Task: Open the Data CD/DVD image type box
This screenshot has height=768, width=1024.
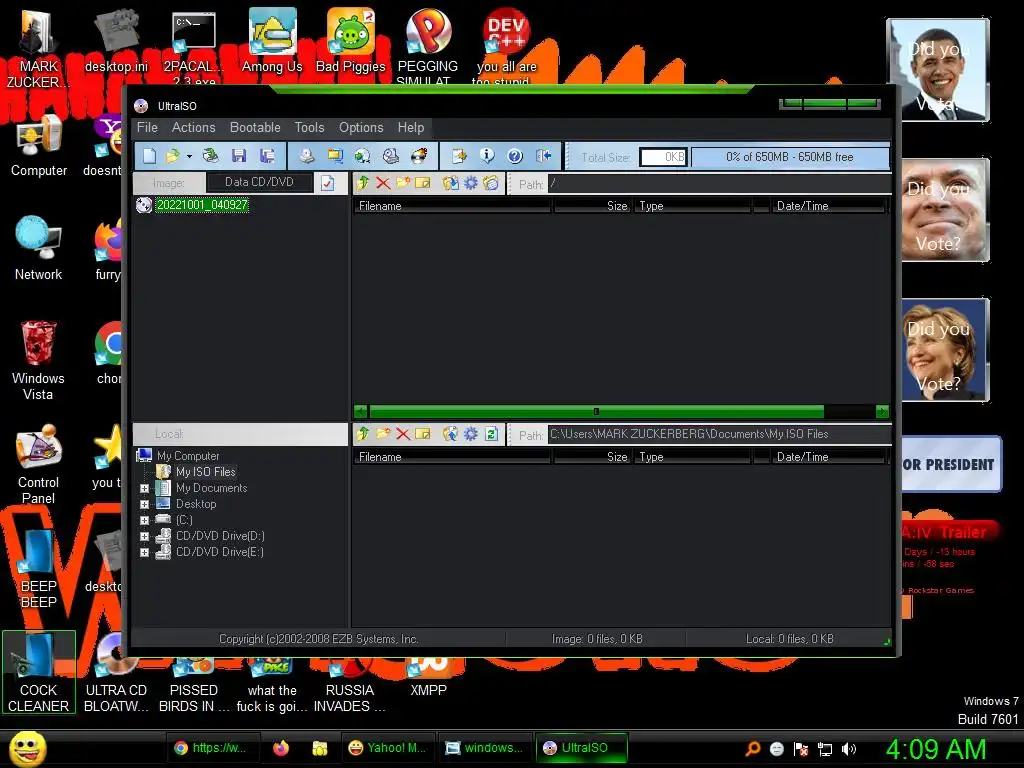Action: tap(259, 182)
